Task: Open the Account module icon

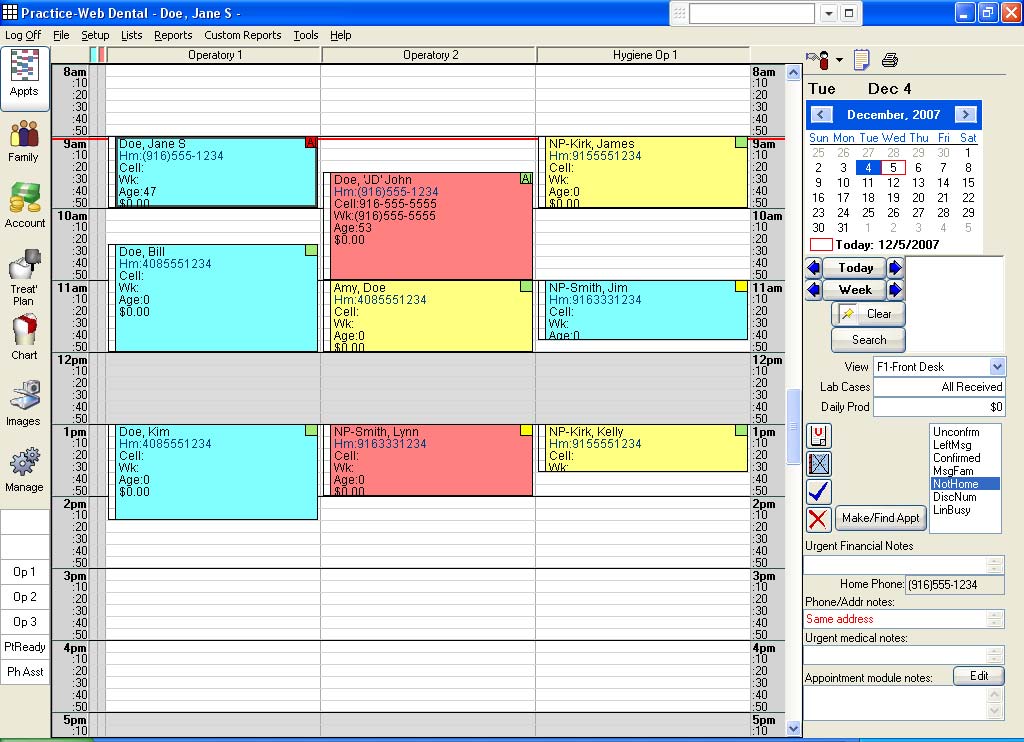Action: pyautogui.click(x=24, y=203)
